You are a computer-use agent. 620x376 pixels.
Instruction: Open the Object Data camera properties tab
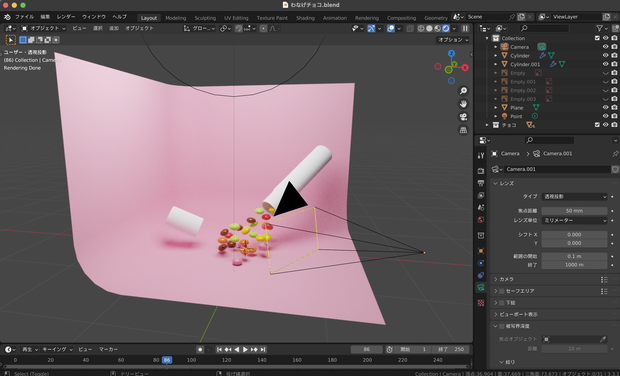click(x=481, y=287)
